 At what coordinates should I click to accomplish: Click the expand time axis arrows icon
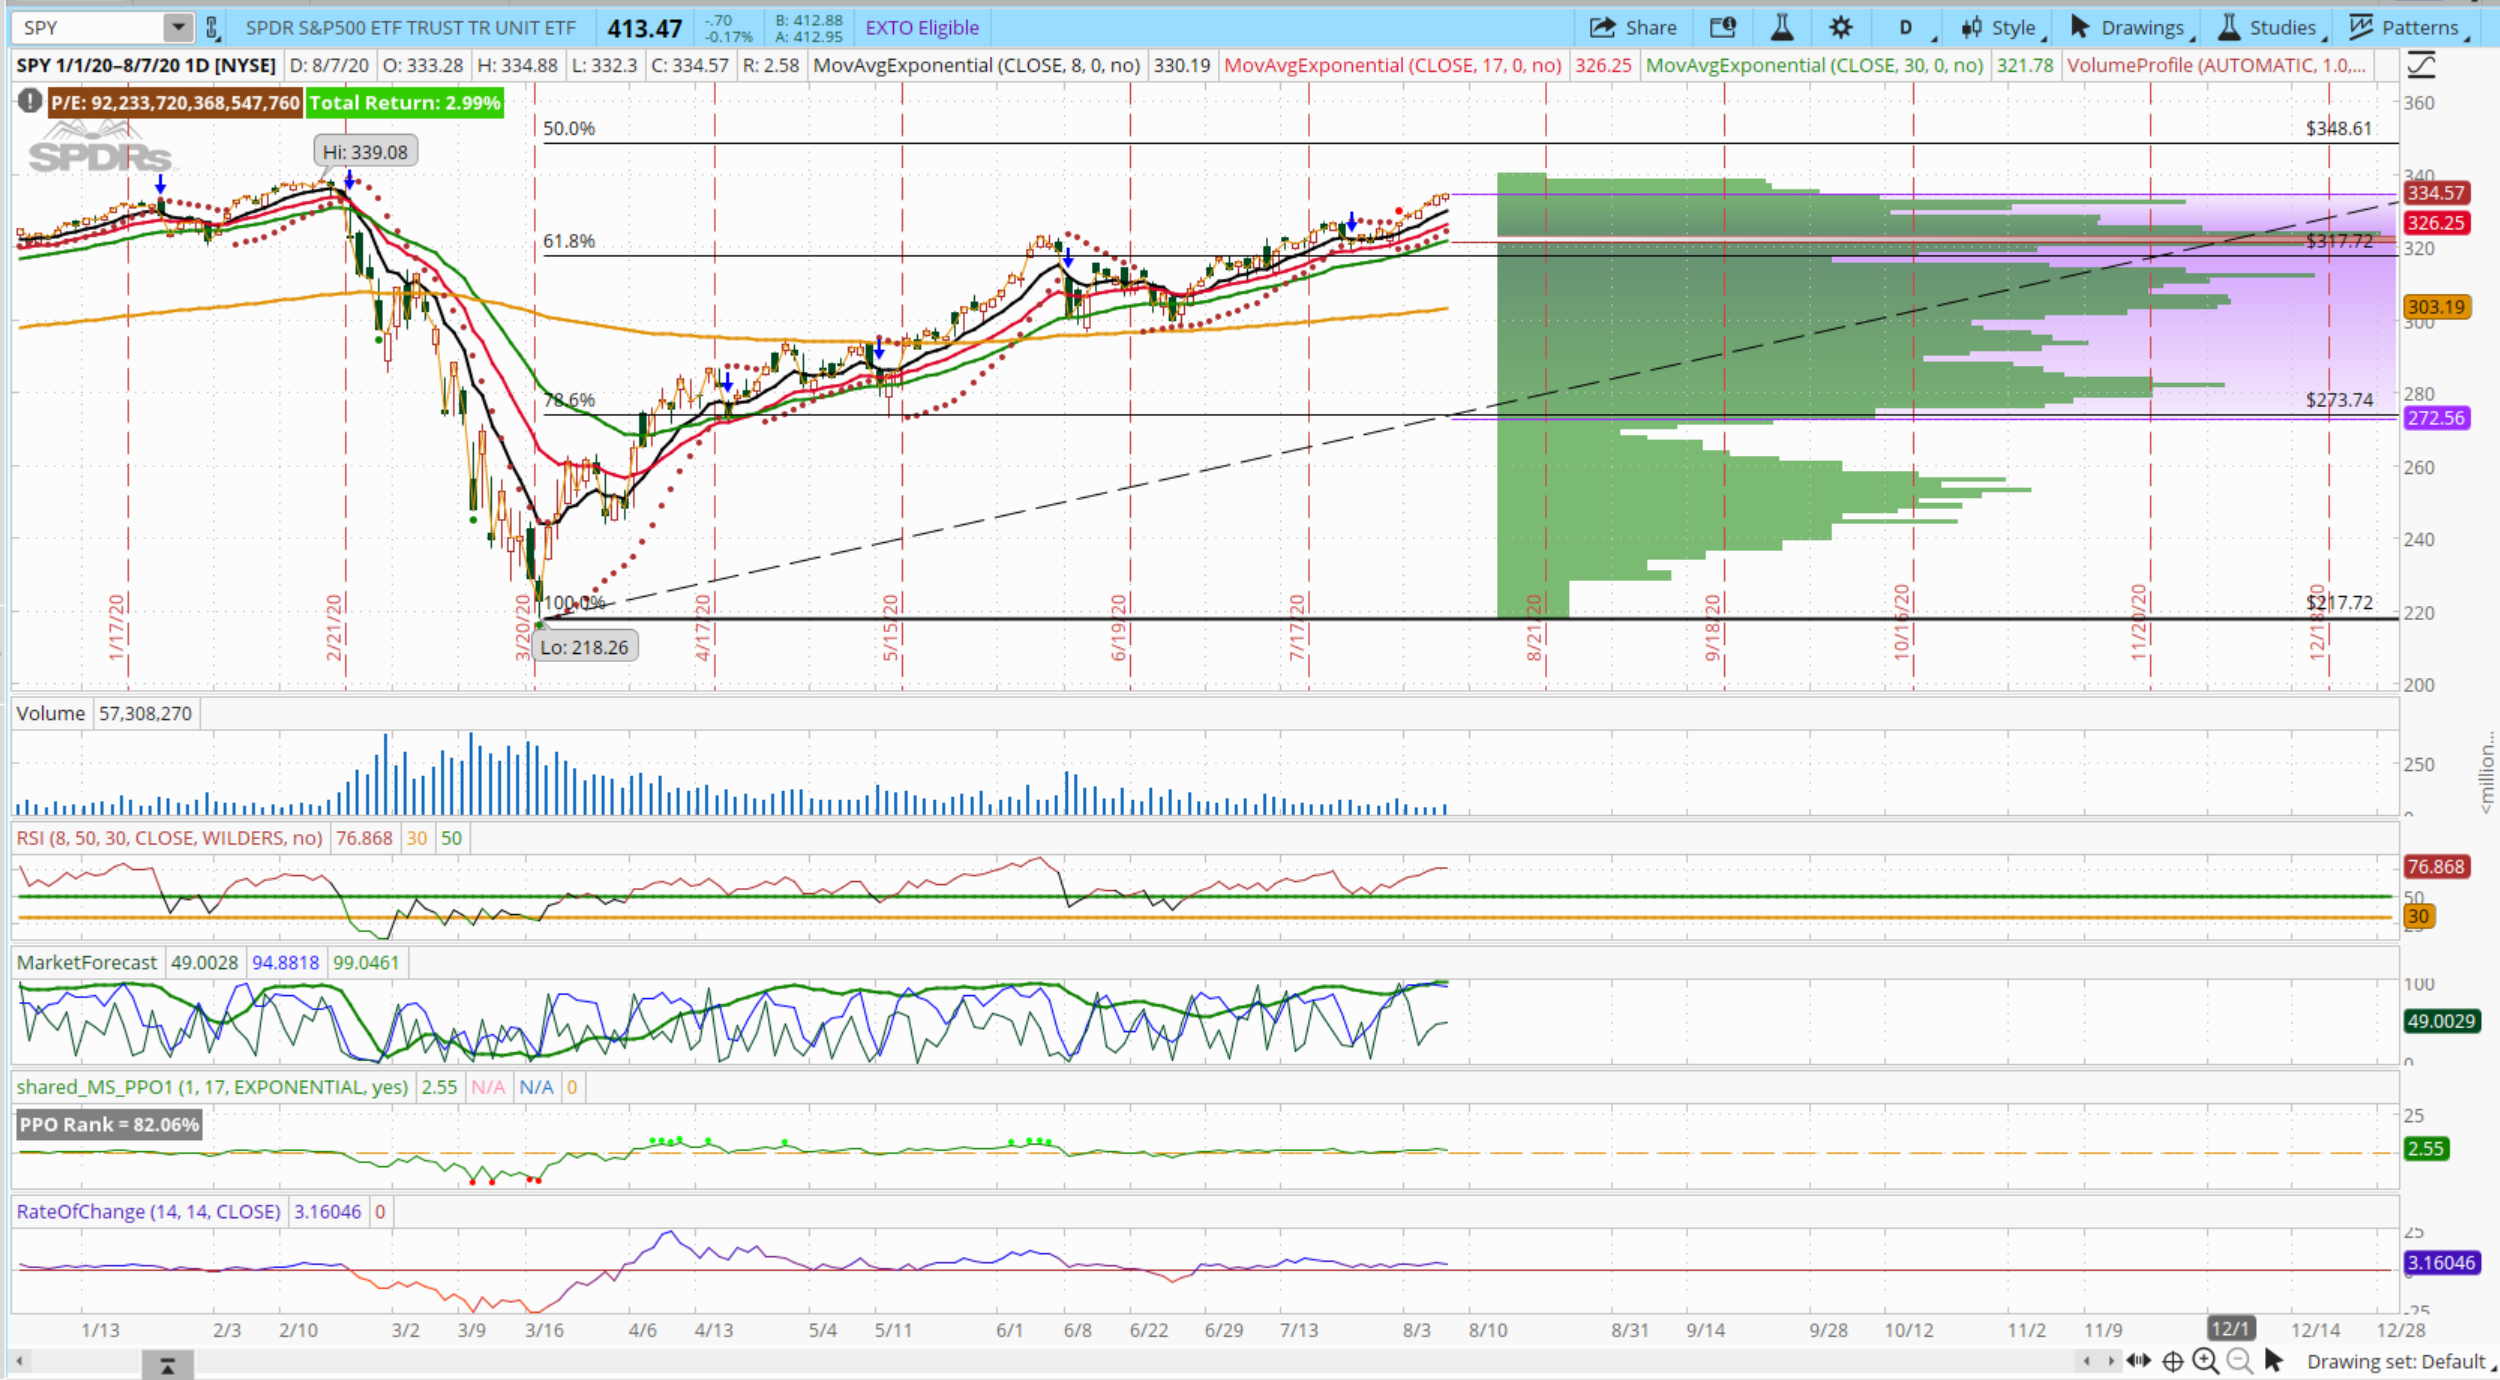(x=2138, y=1361)
